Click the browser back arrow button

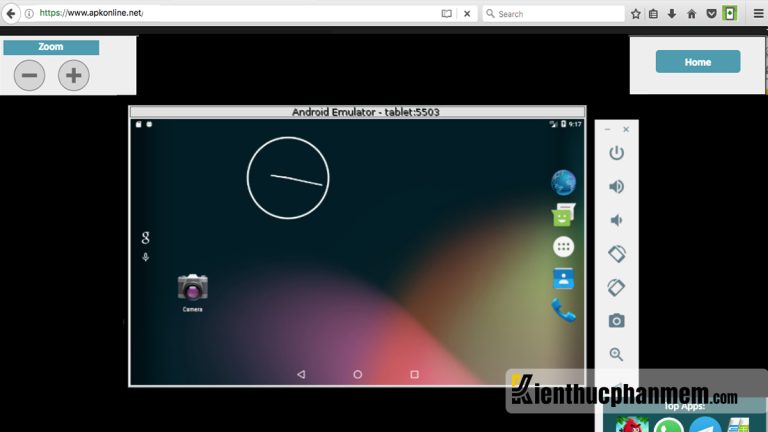[11, 13]
